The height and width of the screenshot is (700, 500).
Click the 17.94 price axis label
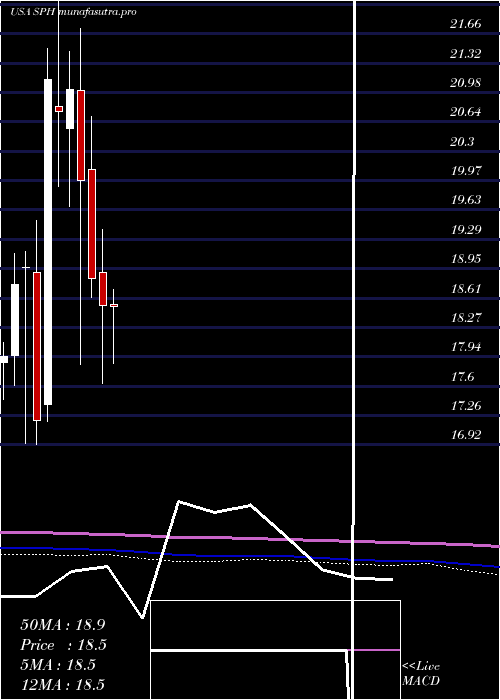click(466, 346)
